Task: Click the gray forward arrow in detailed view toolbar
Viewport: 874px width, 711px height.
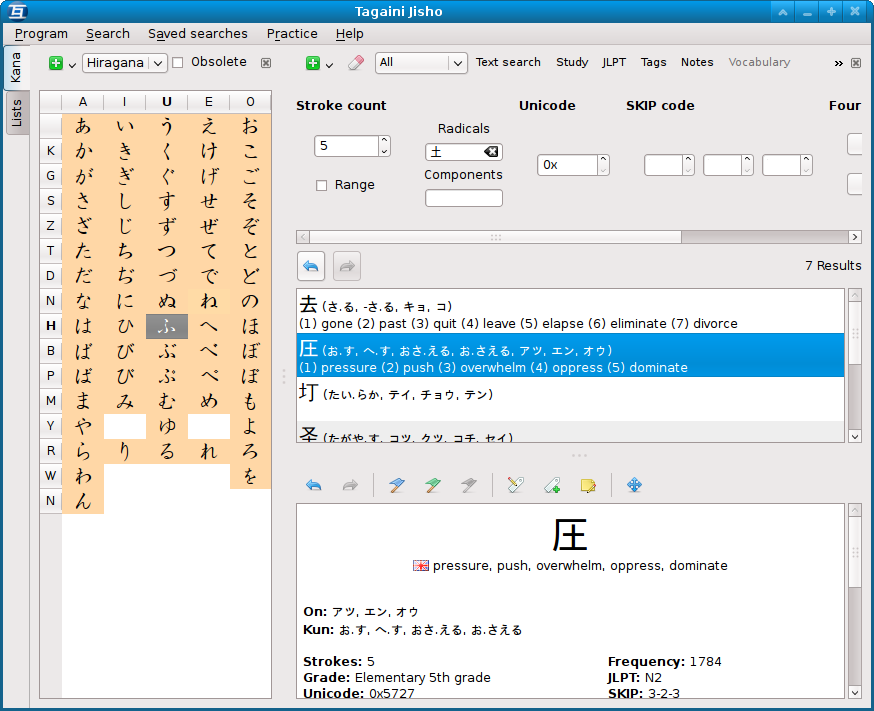Action: point(350,485)
